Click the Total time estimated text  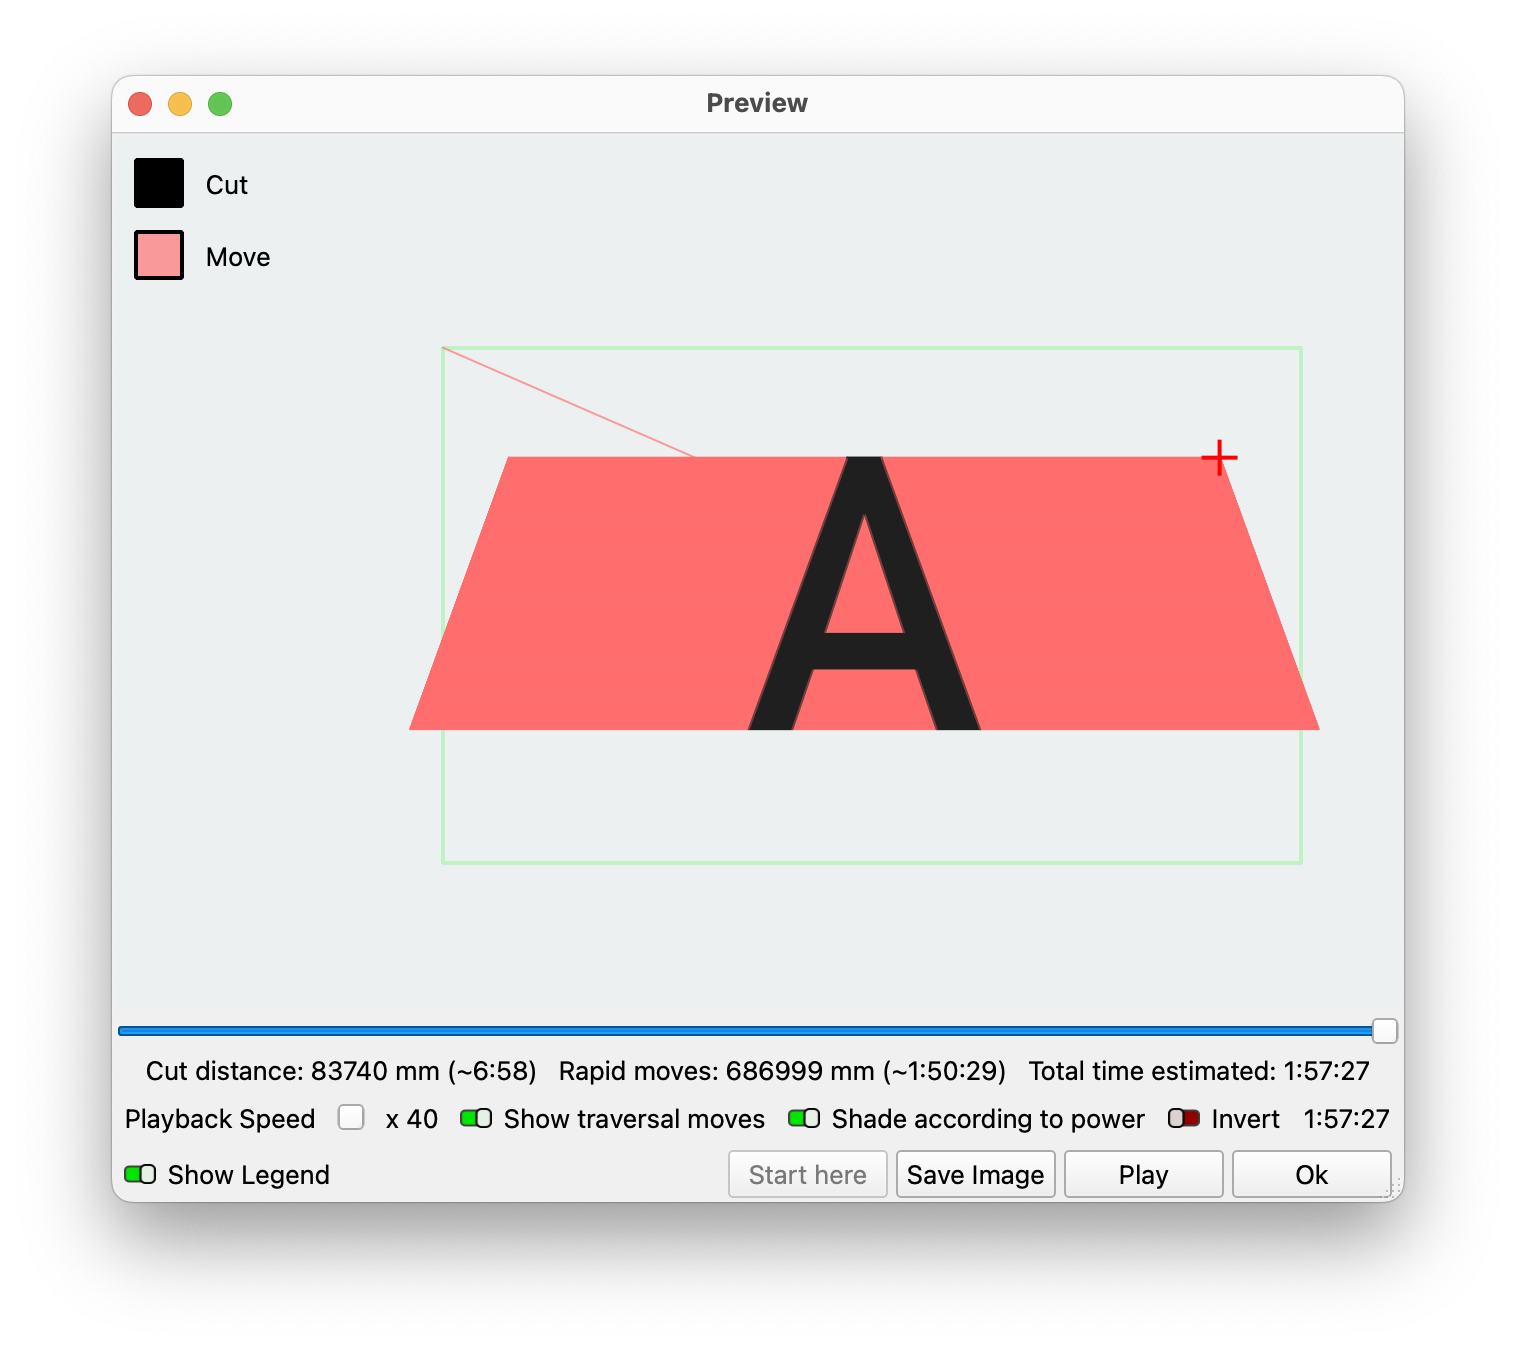[1198, 1071]
